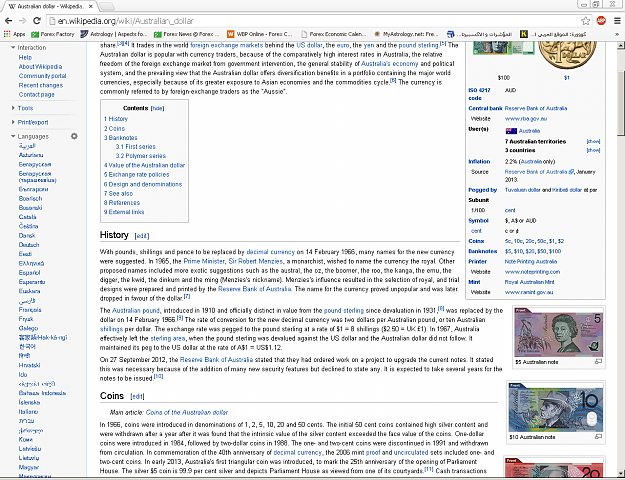Jump to Exchange rate policies section

tap(136, 175)
